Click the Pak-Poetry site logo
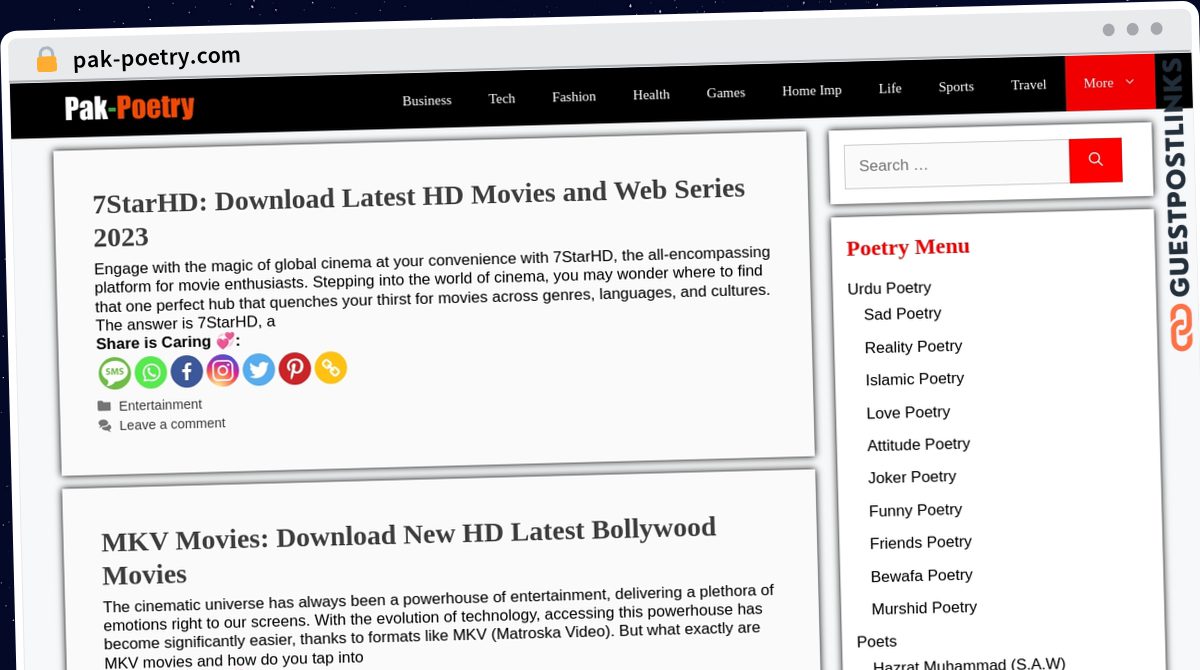The height and width of the screenshot is (670, 1200). click(x=129, y=108)
